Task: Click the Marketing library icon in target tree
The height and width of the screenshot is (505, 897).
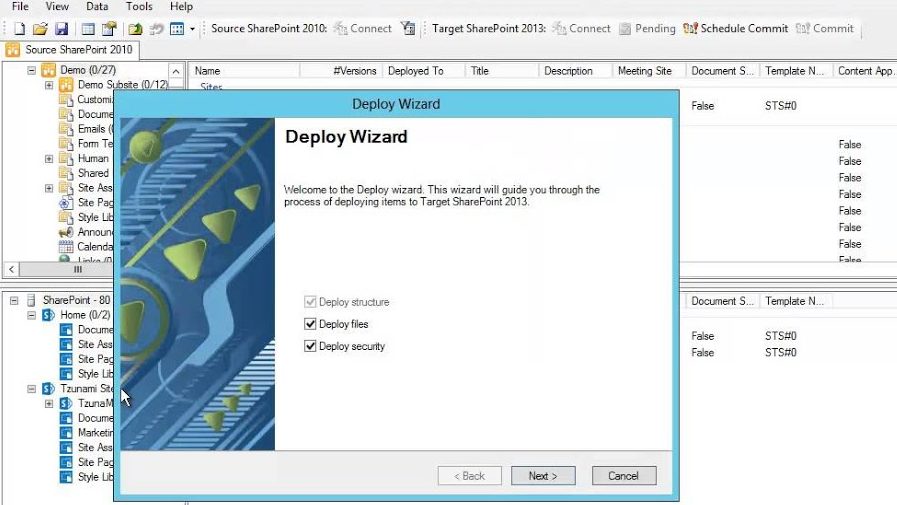Action: click(66, 433)
